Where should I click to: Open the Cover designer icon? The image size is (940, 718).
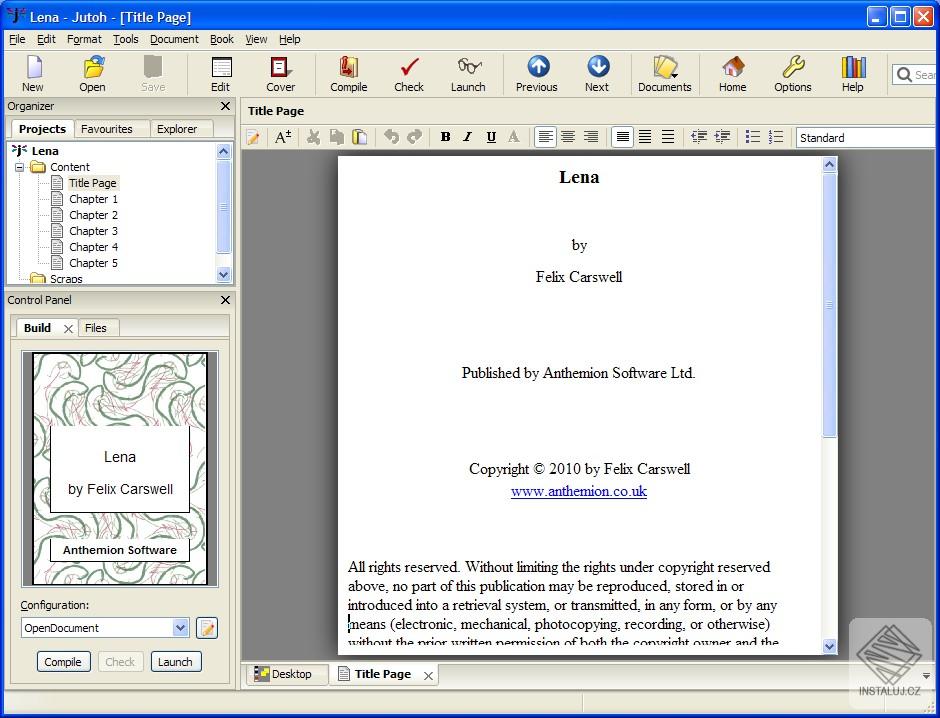pyautogui.click(x=281, y=74)
